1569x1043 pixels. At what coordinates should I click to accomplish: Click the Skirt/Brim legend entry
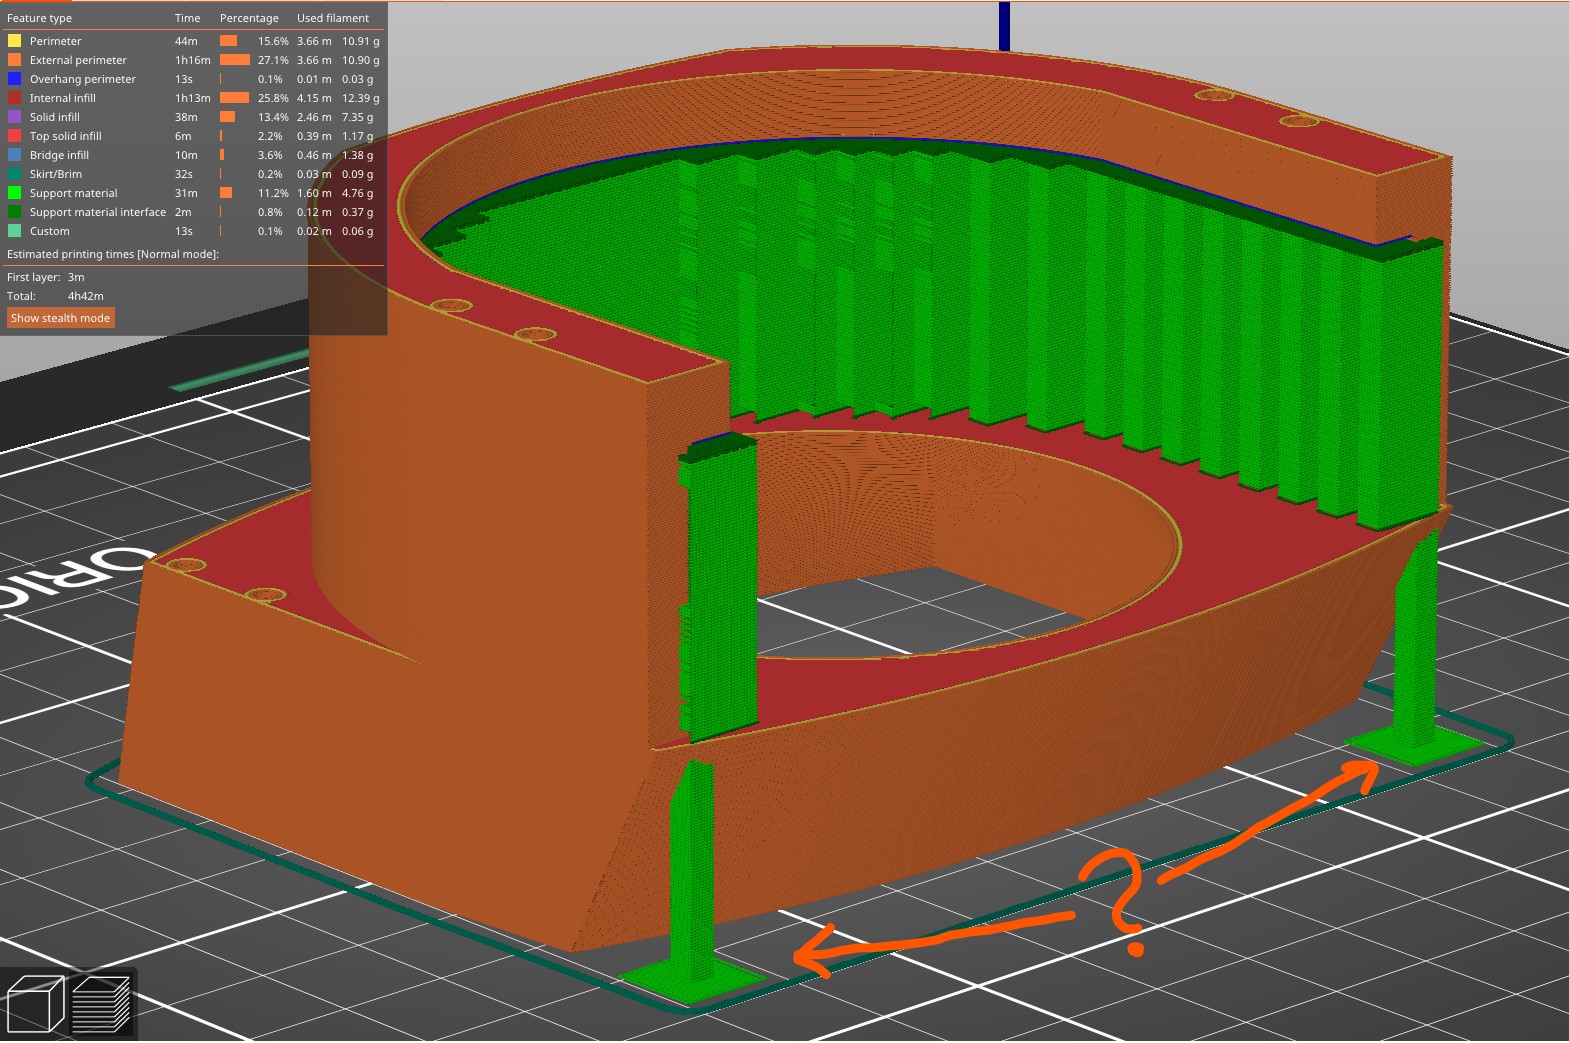point(55,174)
